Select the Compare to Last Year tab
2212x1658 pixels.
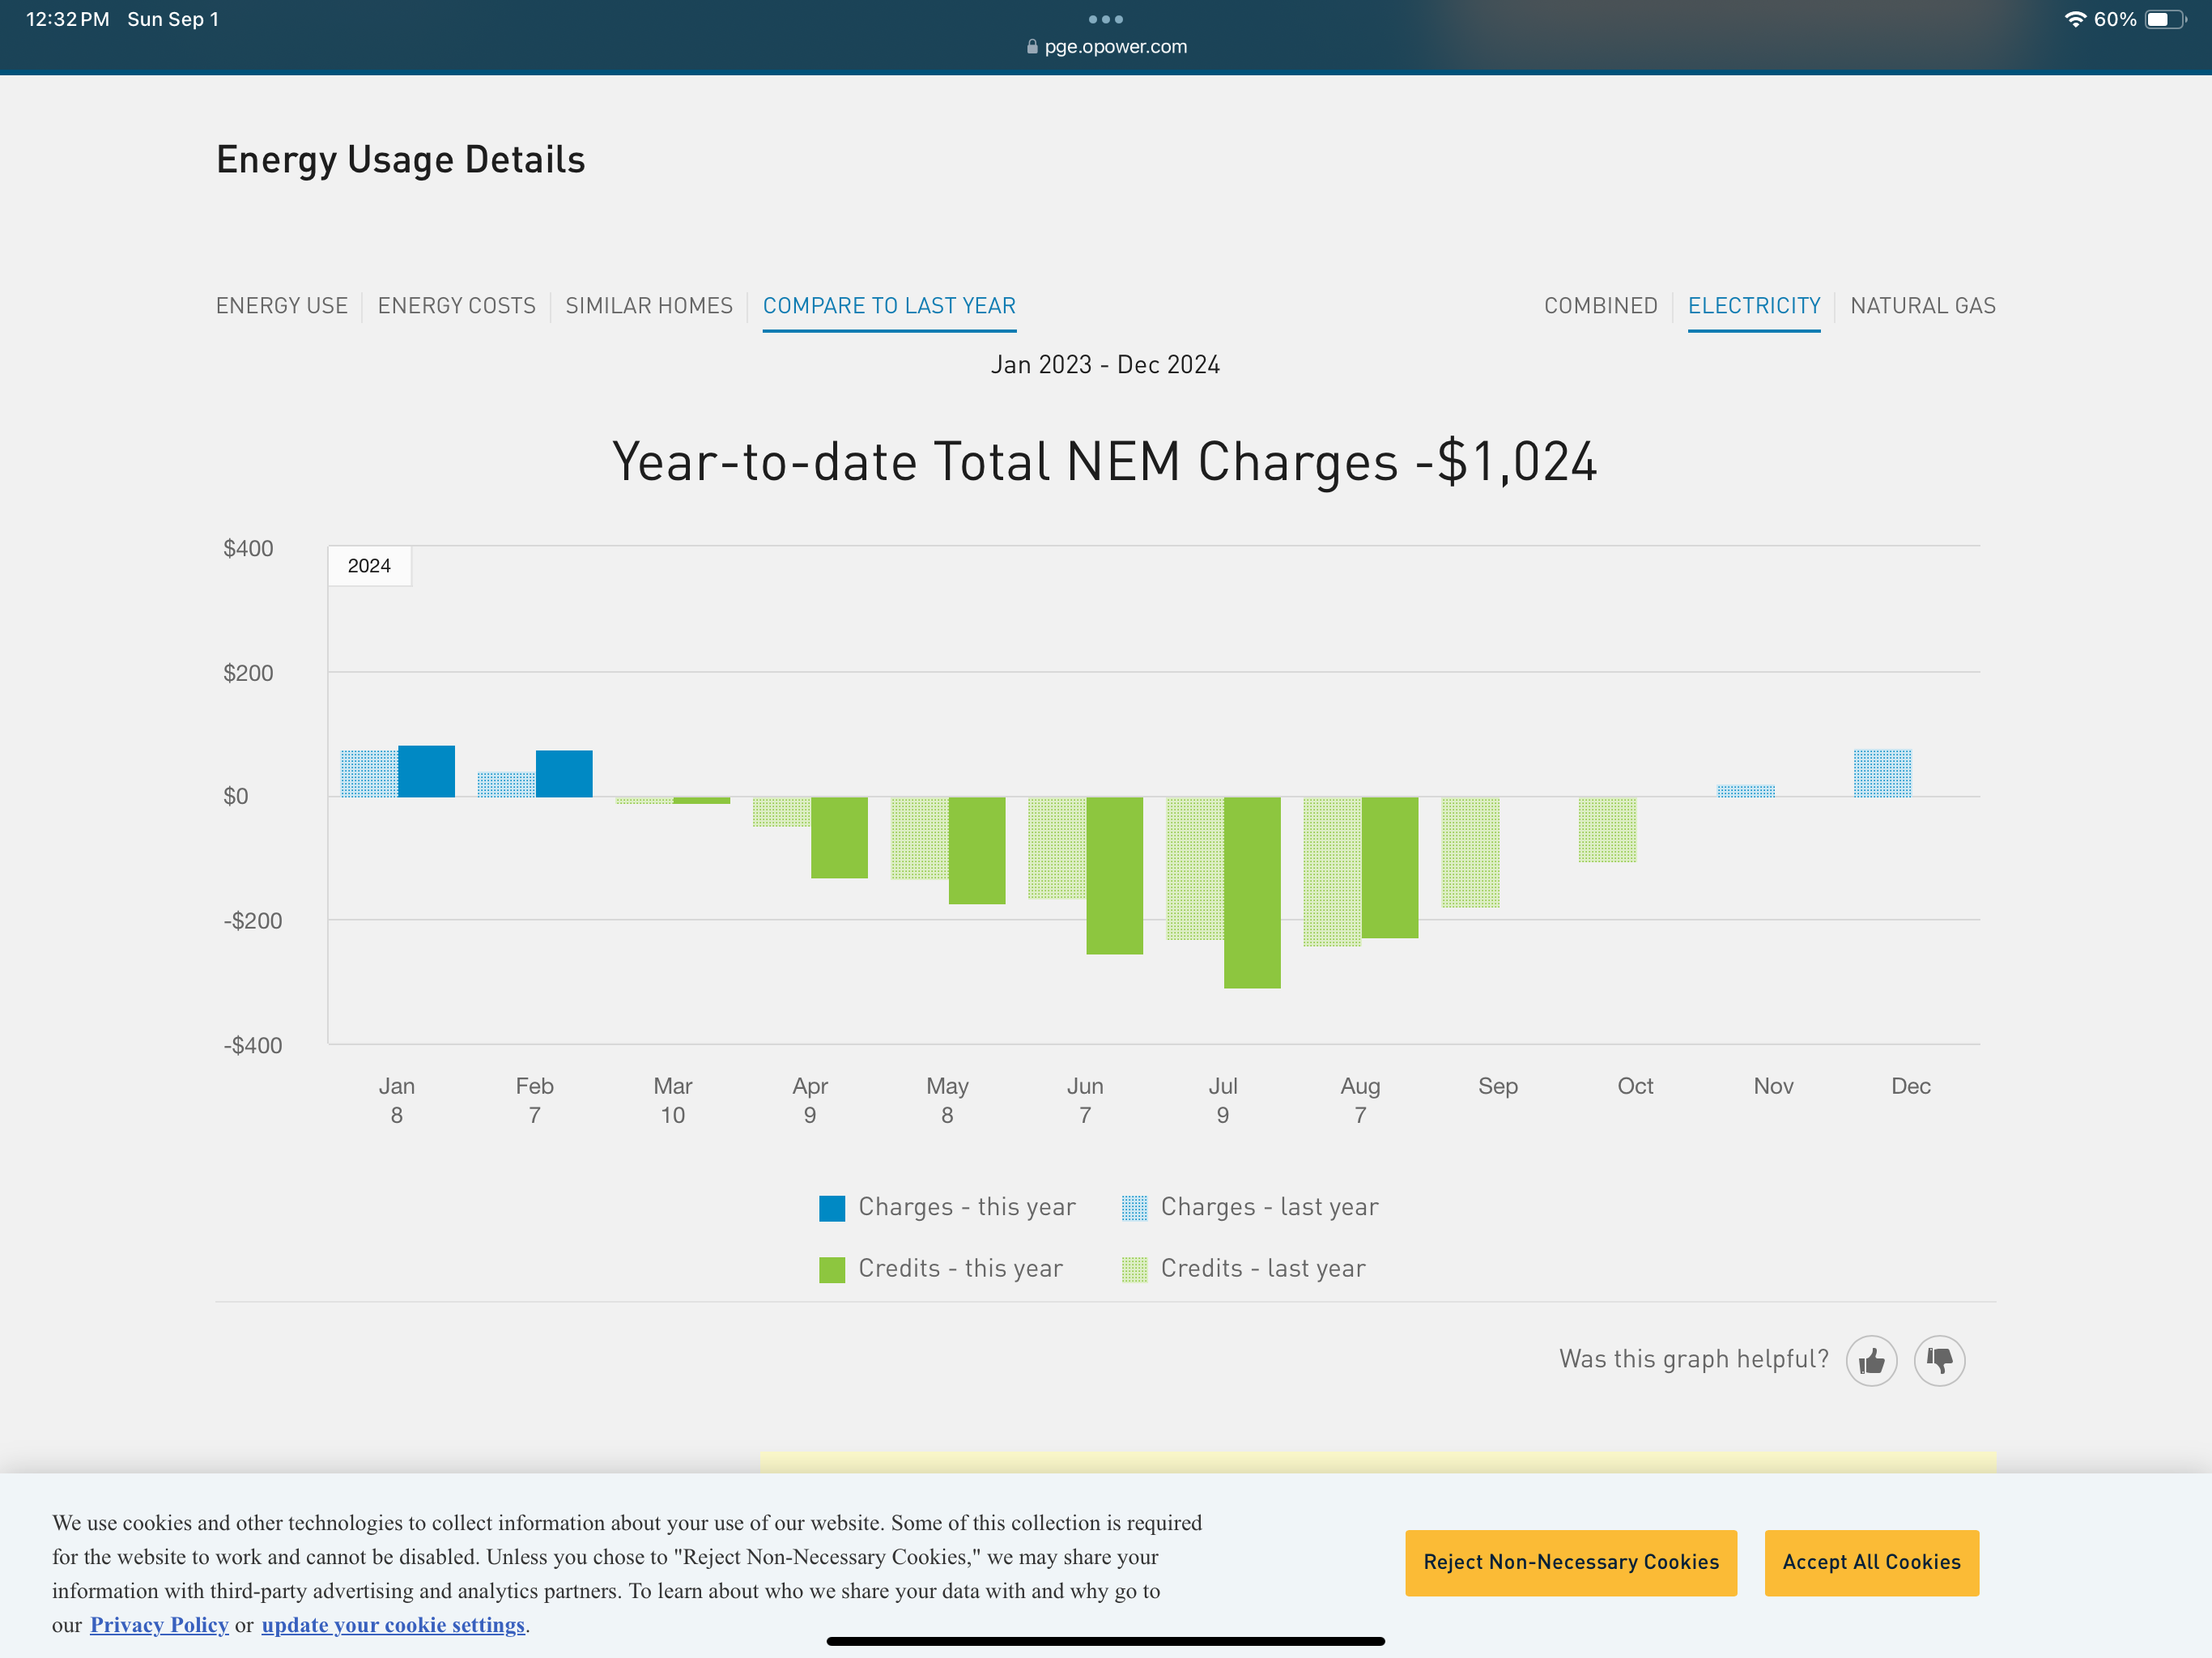click(x=889, y=306)
